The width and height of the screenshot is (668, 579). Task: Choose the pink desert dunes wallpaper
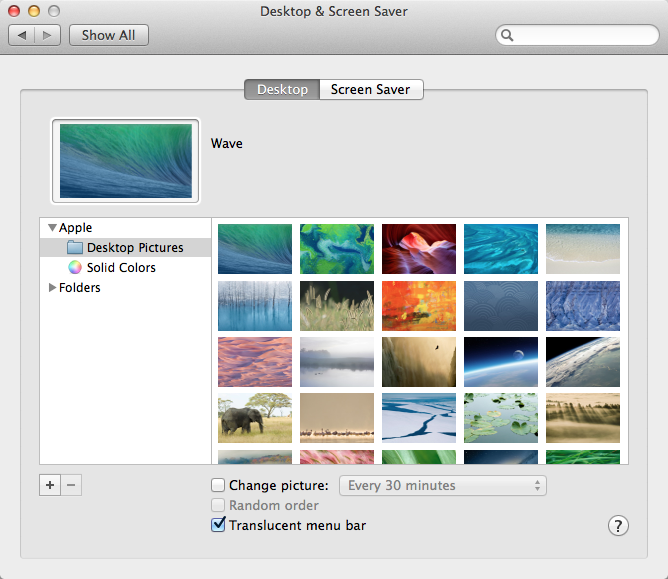tap(255, 362)
